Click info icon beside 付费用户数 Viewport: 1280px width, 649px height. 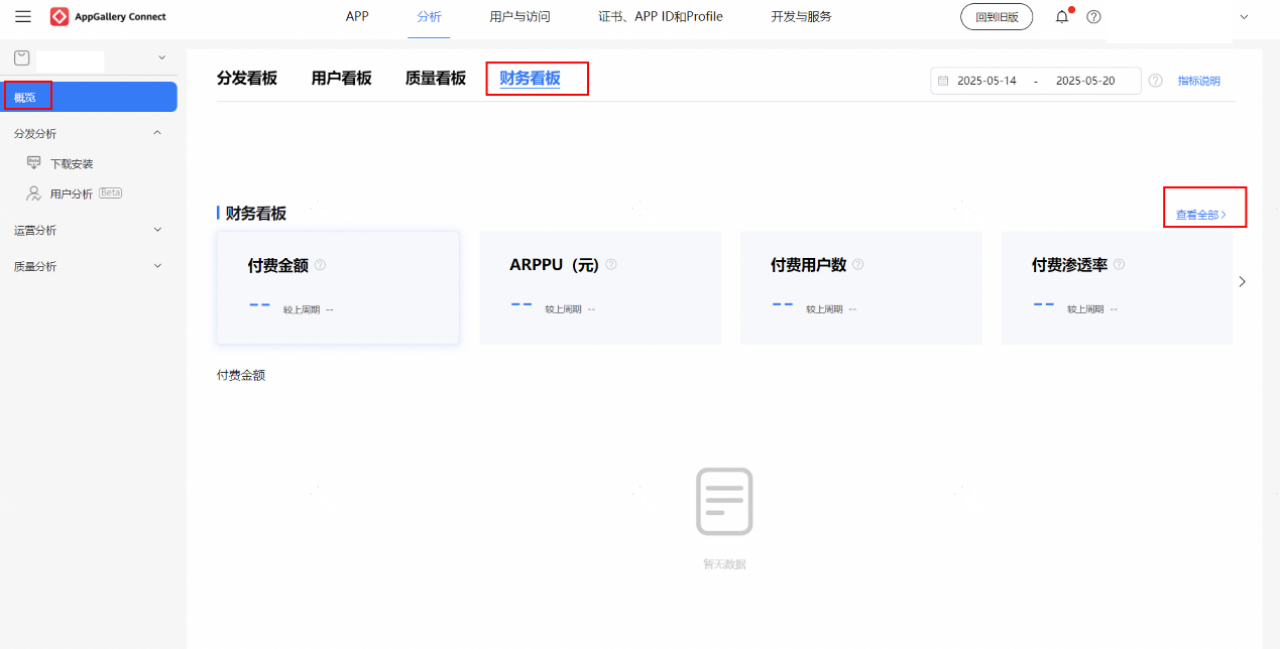858,265
